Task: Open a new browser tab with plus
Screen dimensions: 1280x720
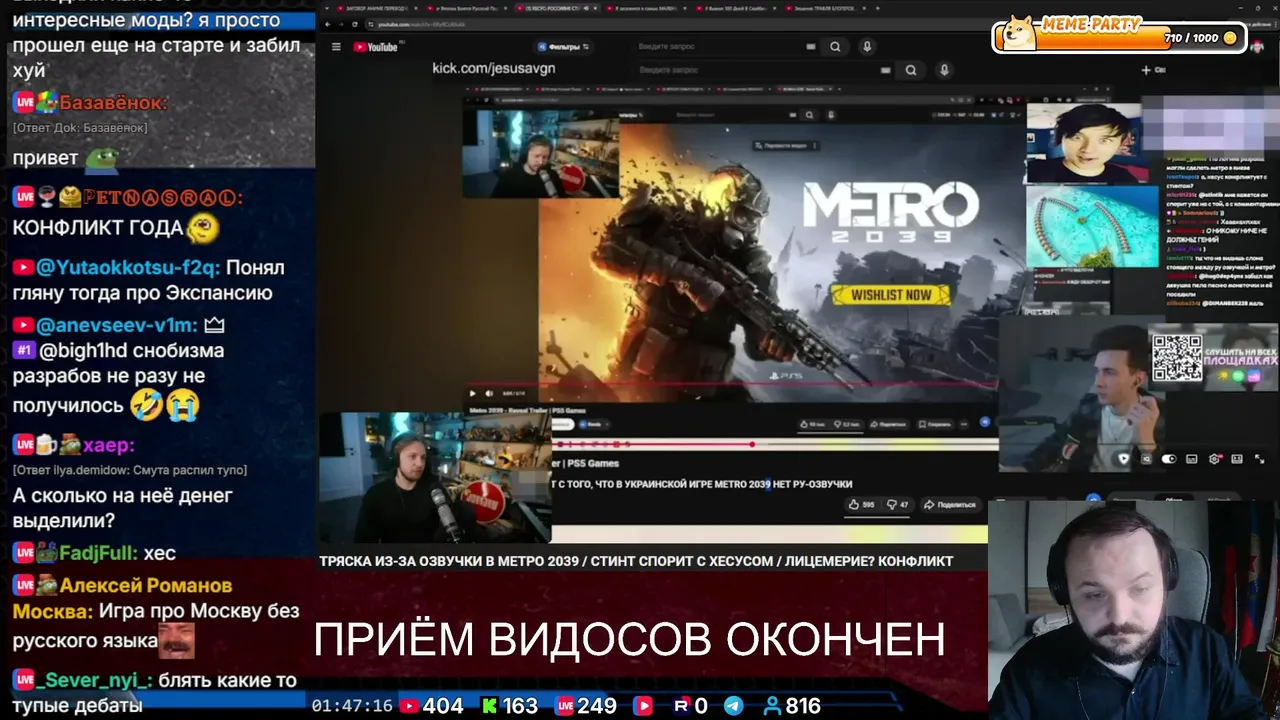Action: coord(877,8)
